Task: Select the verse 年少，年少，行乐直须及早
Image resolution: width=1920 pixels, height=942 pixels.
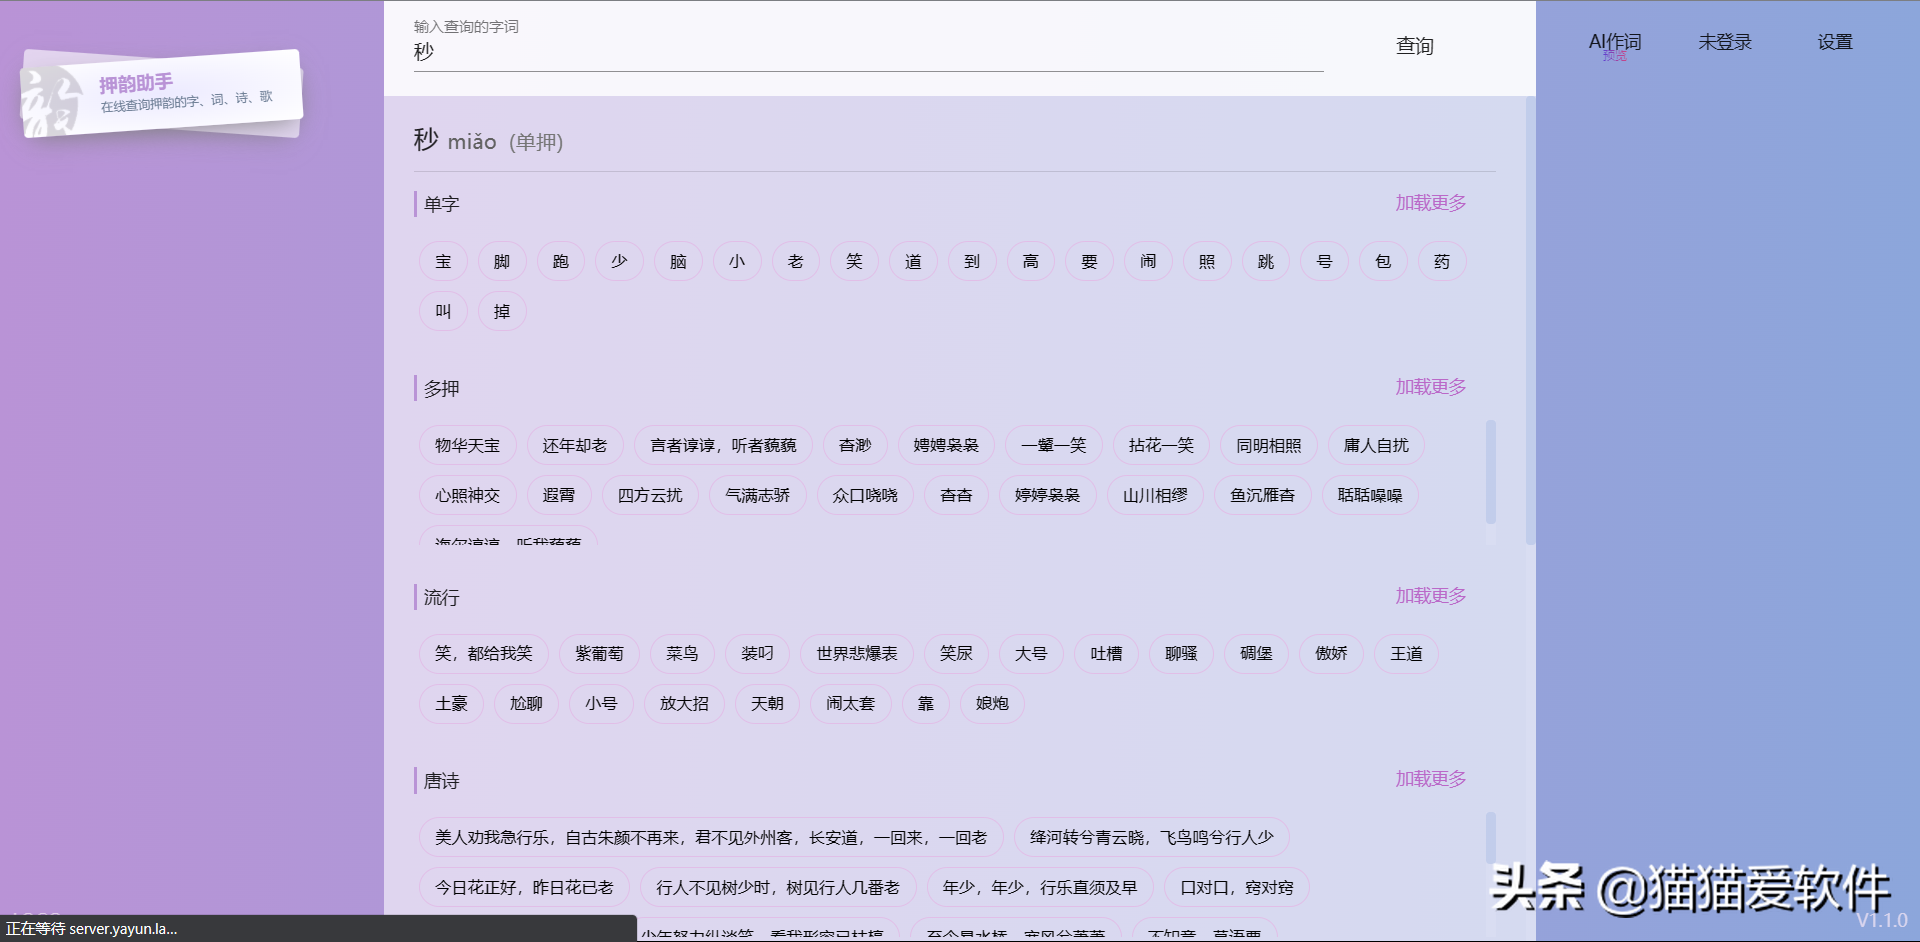Action: point(1040,888)
